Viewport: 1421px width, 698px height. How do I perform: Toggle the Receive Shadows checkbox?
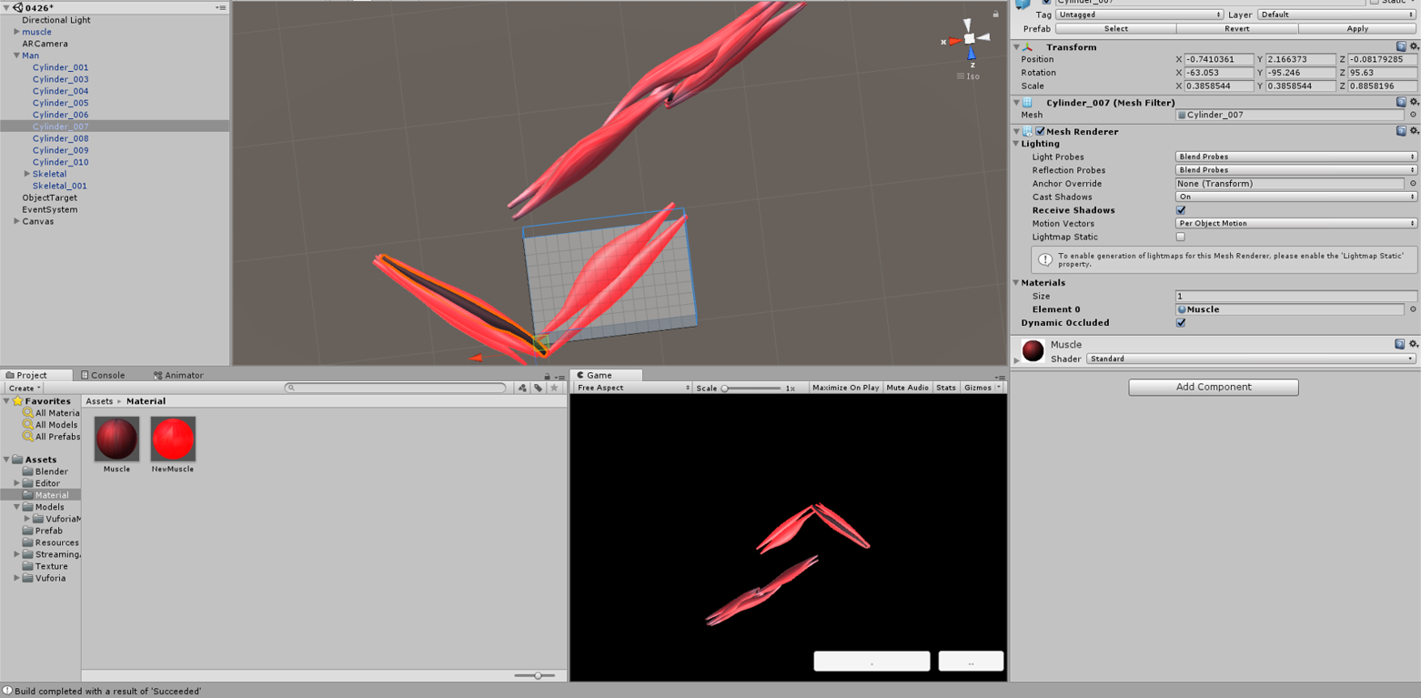1181,210
